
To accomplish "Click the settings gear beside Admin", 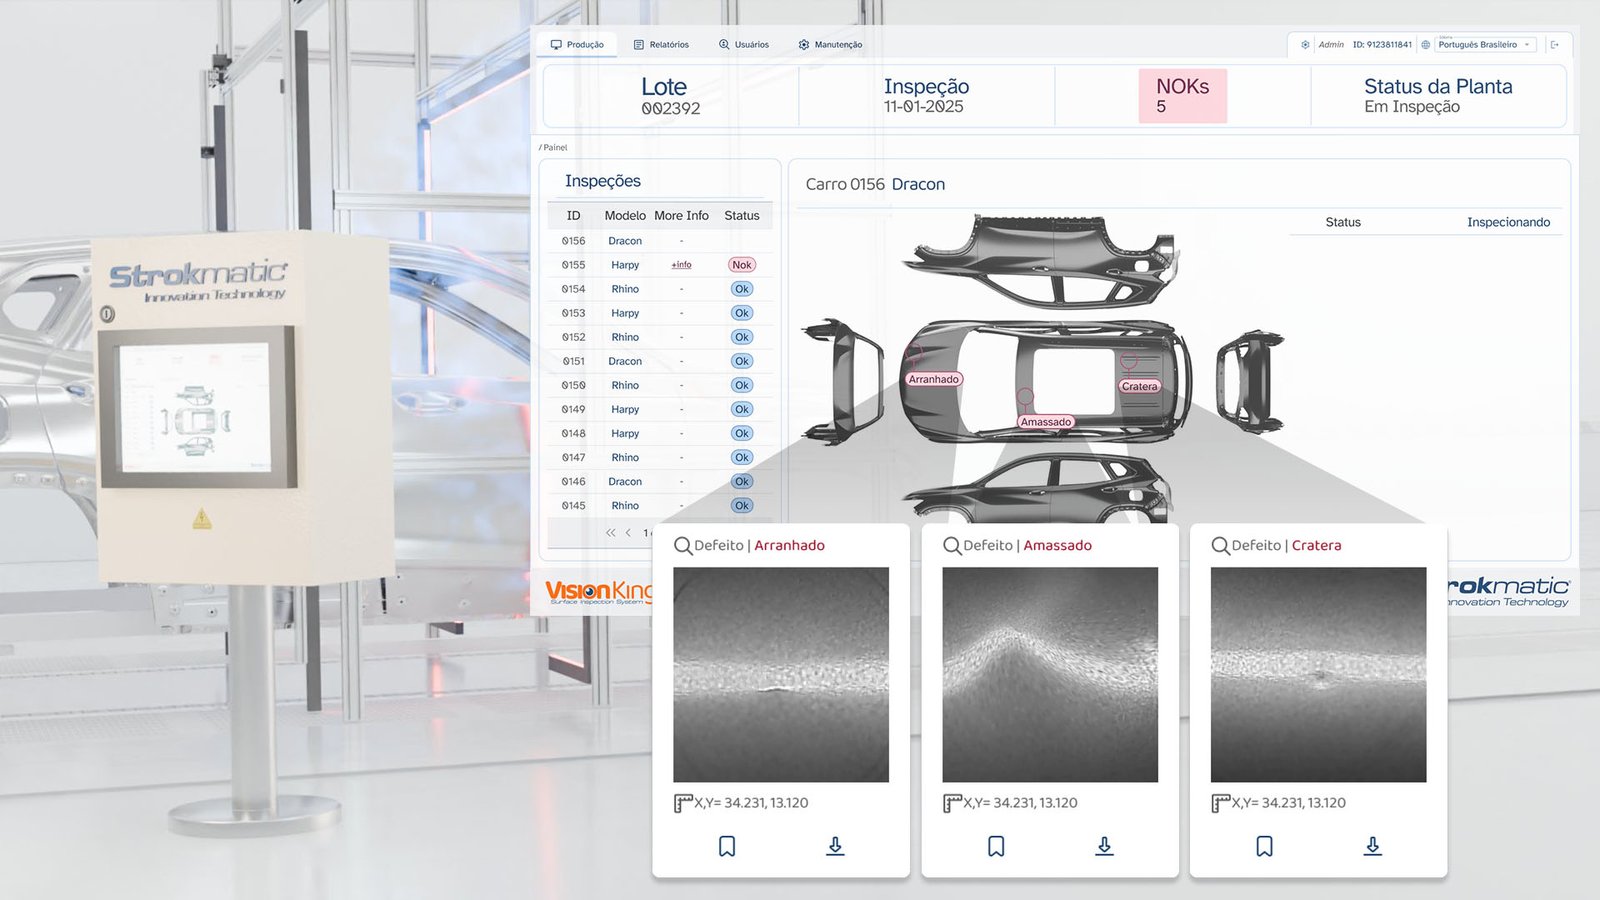I will point(1305,45).
